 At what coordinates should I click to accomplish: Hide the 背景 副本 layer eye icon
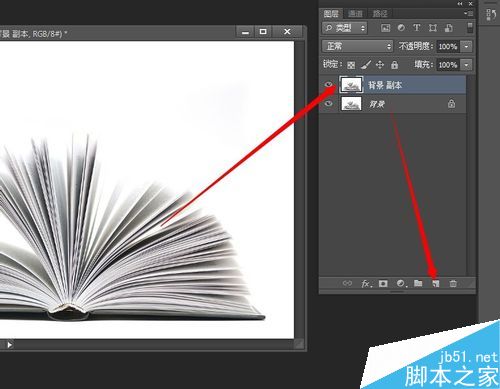[329, 85]
